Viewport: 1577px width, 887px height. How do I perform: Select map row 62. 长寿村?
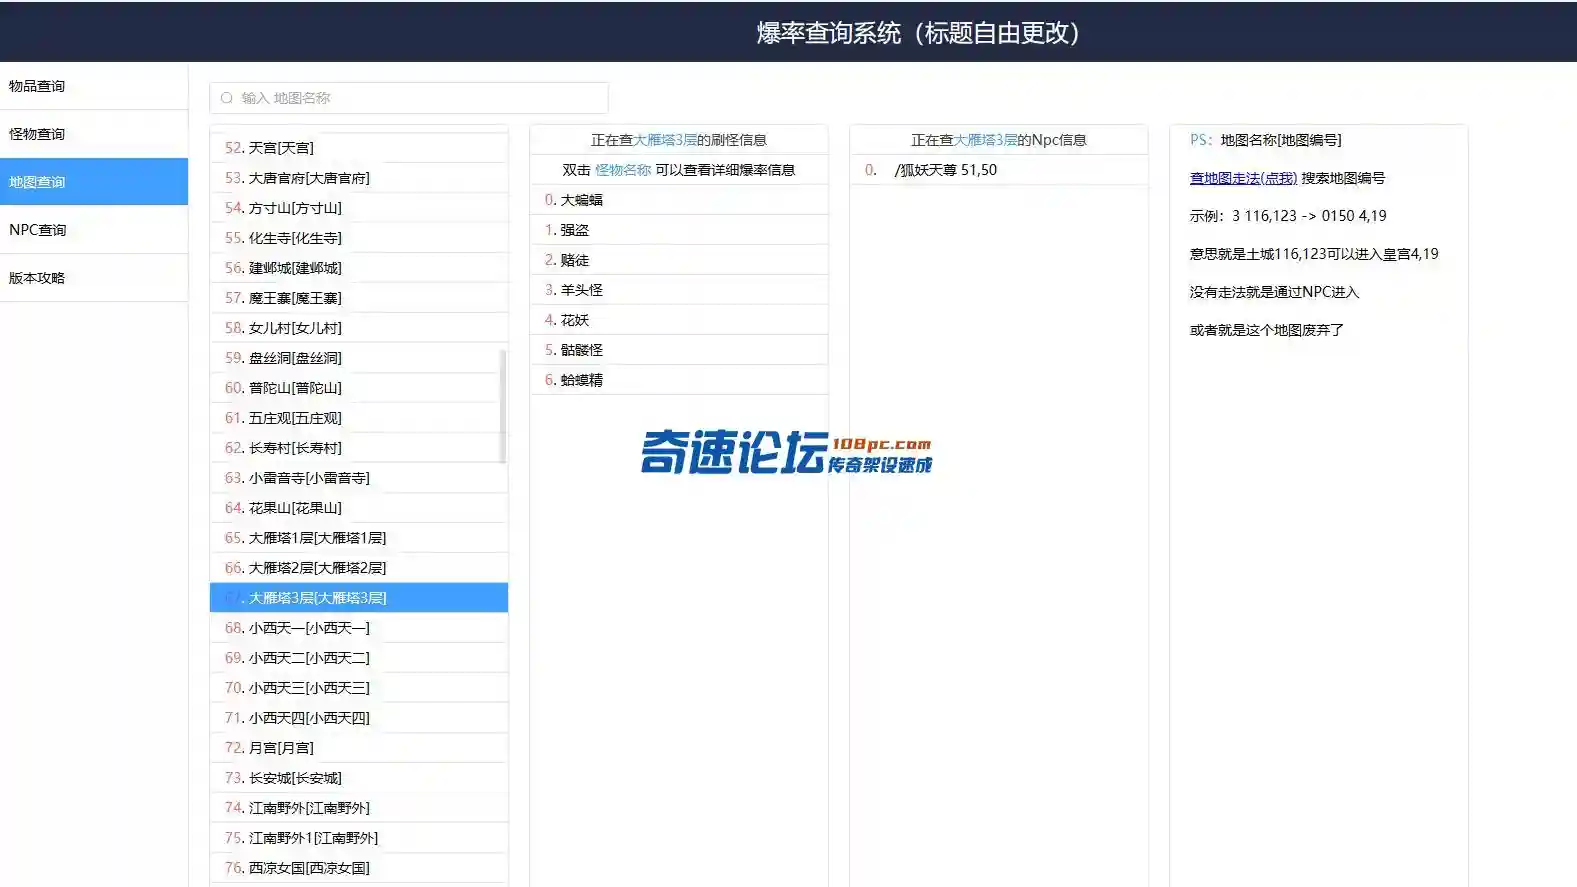click(359, 448)
